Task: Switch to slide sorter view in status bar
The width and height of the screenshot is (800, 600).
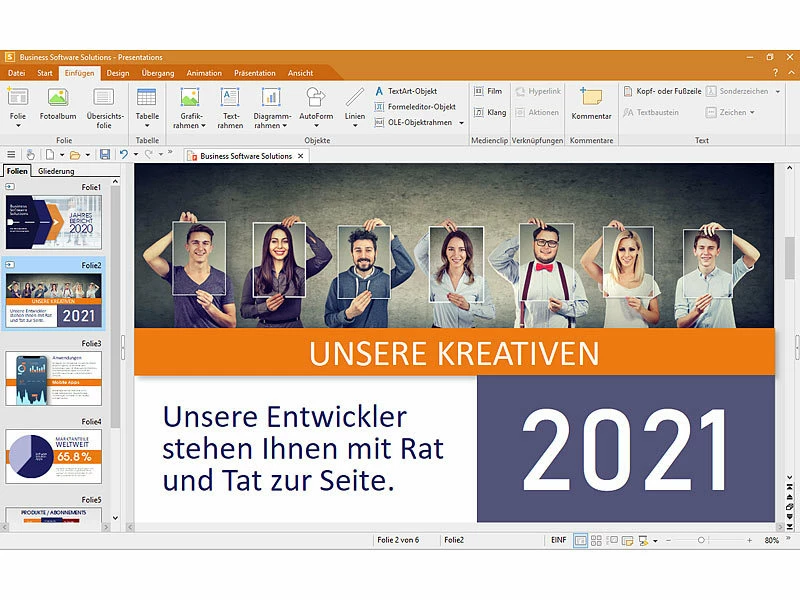Action: pos(596,540)
